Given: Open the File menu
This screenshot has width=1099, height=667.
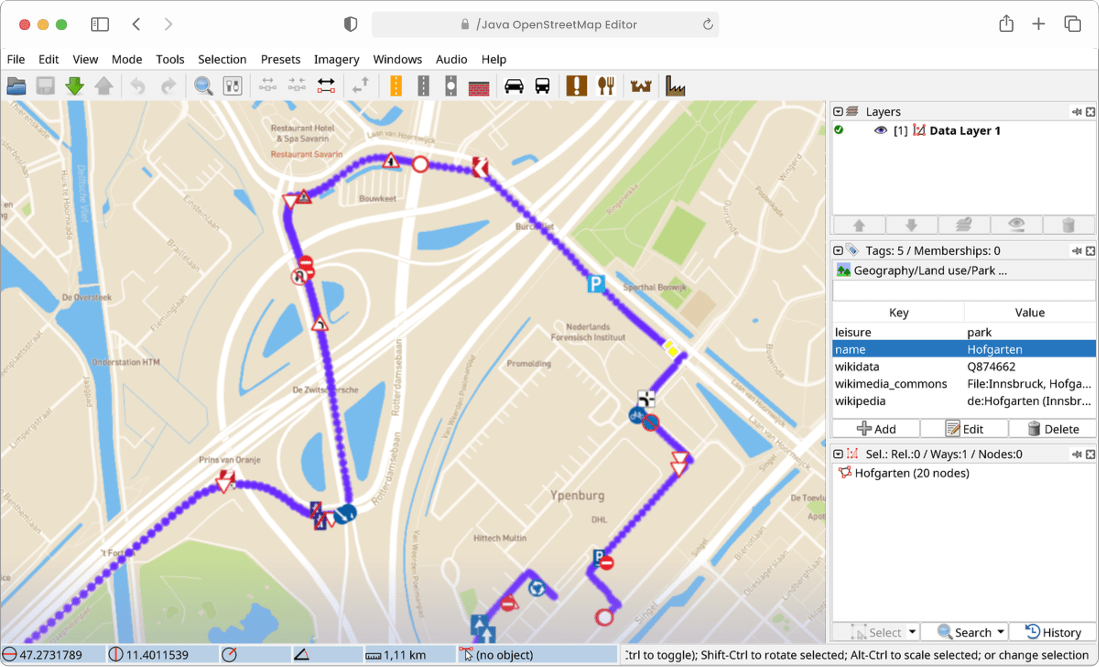Looking at the screenshot, I should [15, 60].
